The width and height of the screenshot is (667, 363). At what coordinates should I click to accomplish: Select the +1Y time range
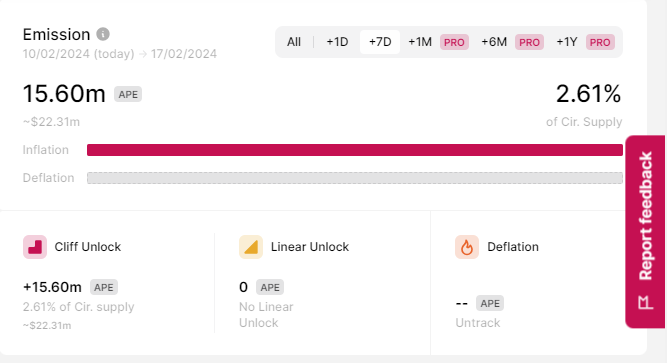pyautogui.click(x=567, y=42)
